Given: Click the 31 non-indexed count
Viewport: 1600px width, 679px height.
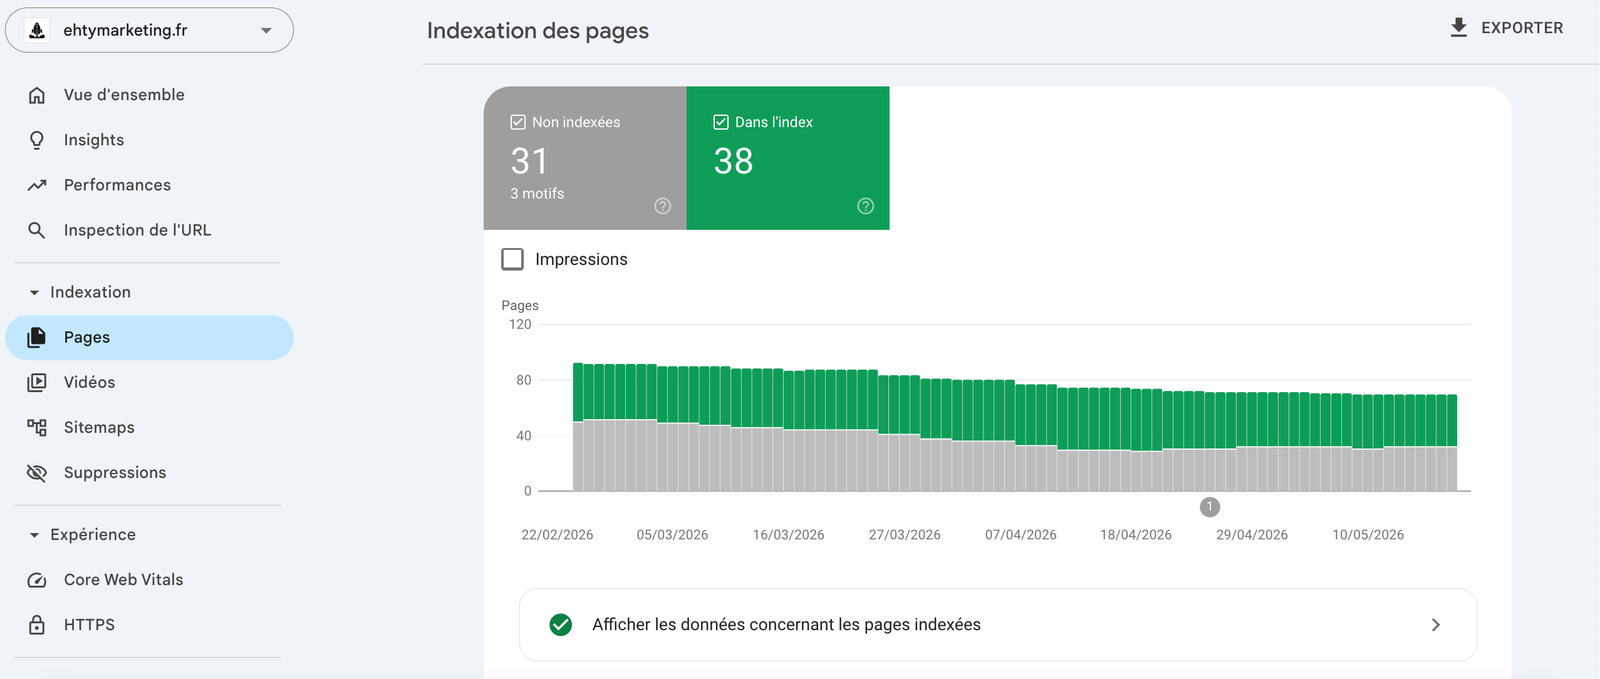Looking at the screenshot, I should tap(529, 161).
